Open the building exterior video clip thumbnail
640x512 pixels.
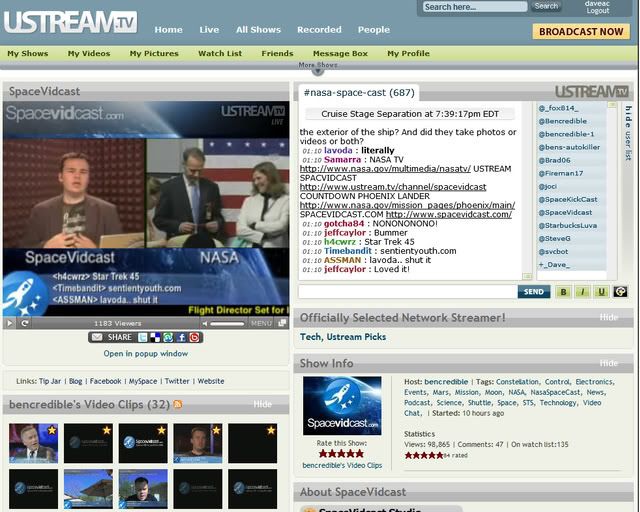[x=88, y=489]
